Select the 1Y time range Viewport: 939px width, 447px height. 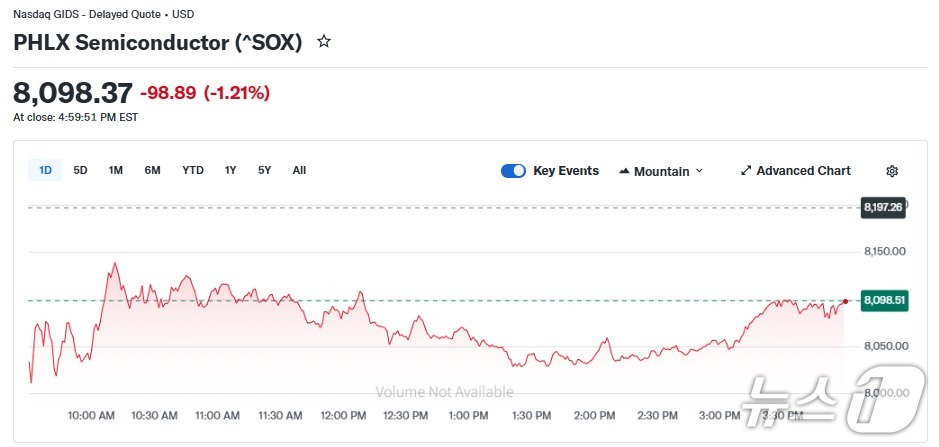(231, 170)
